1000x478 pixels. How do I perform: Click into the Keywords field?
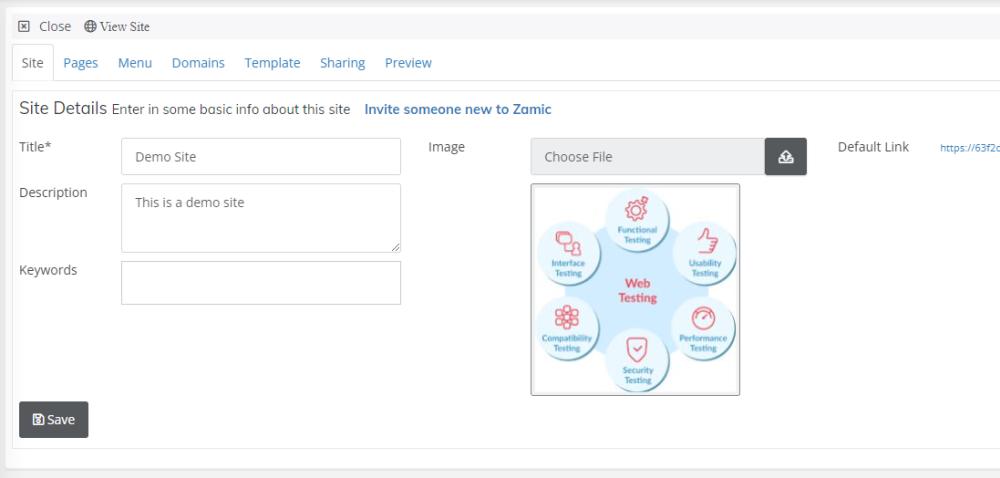coord(260,283)
